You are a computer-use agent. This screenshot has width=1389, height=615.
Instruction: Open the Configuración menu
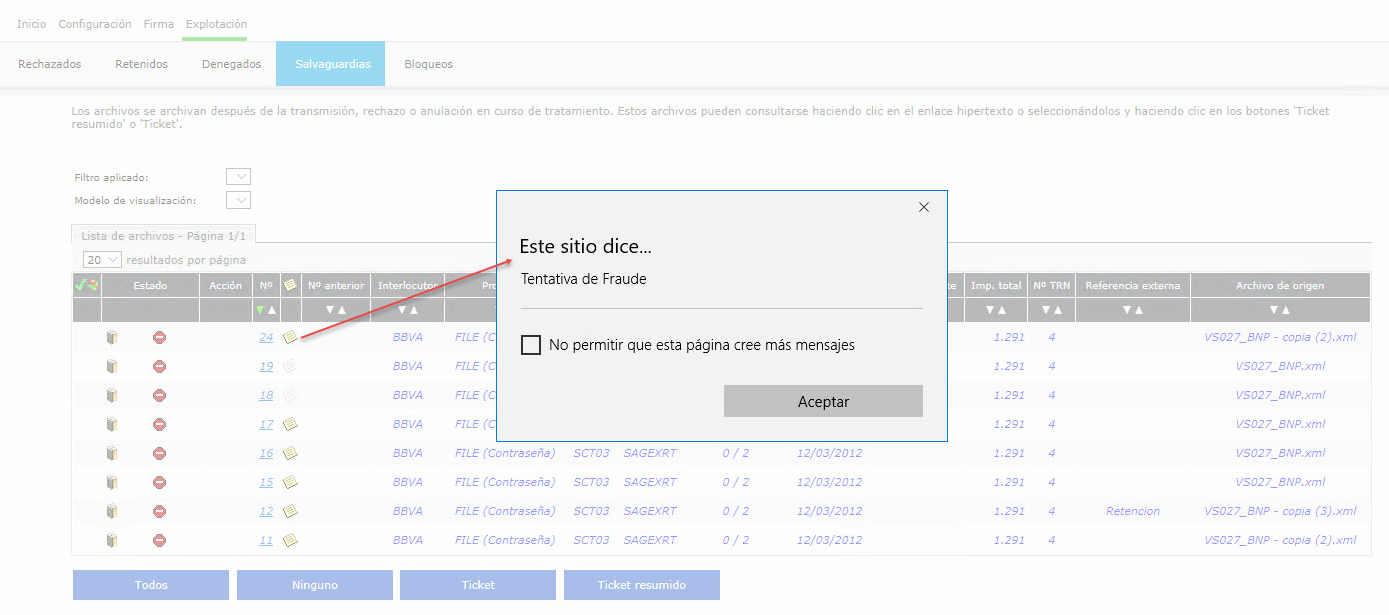tap(95, 24)
